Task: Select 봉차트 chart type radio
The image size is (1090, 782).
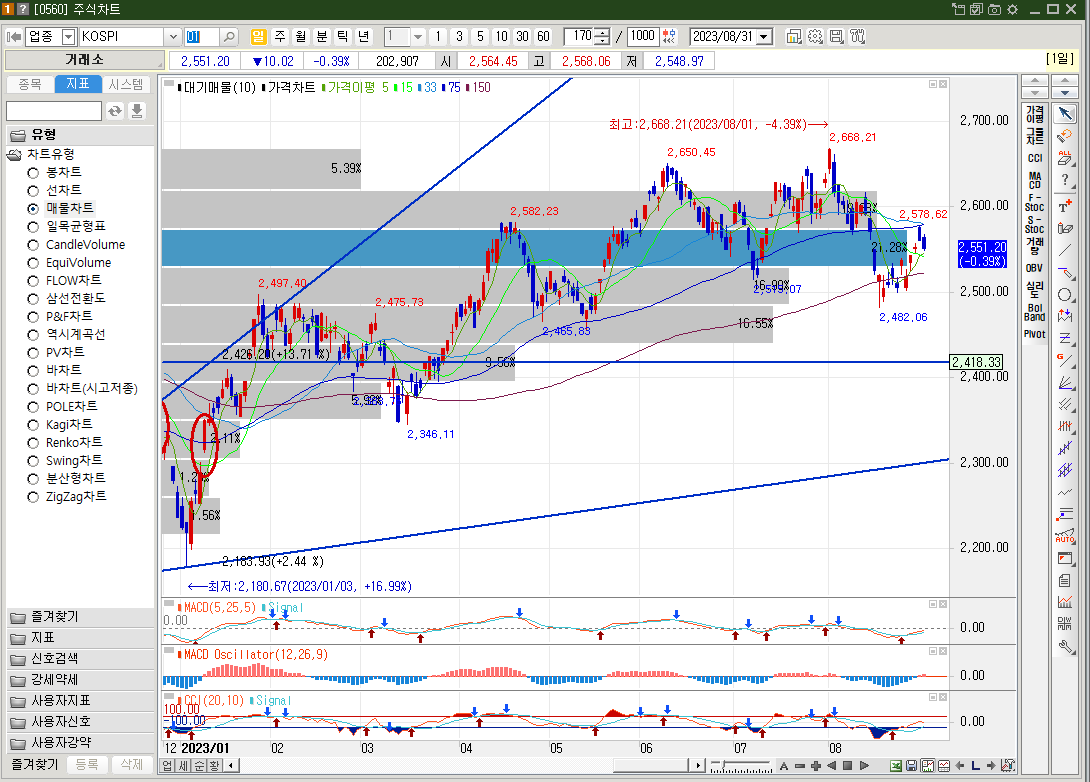Action: (x=33, y=172)
